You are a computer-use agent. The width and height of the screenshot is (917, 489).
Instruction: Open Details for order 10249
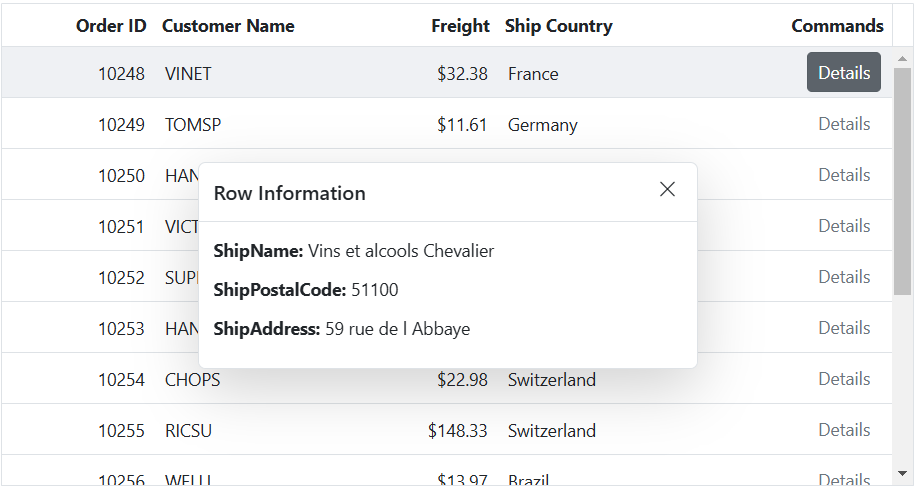(844, 123)
